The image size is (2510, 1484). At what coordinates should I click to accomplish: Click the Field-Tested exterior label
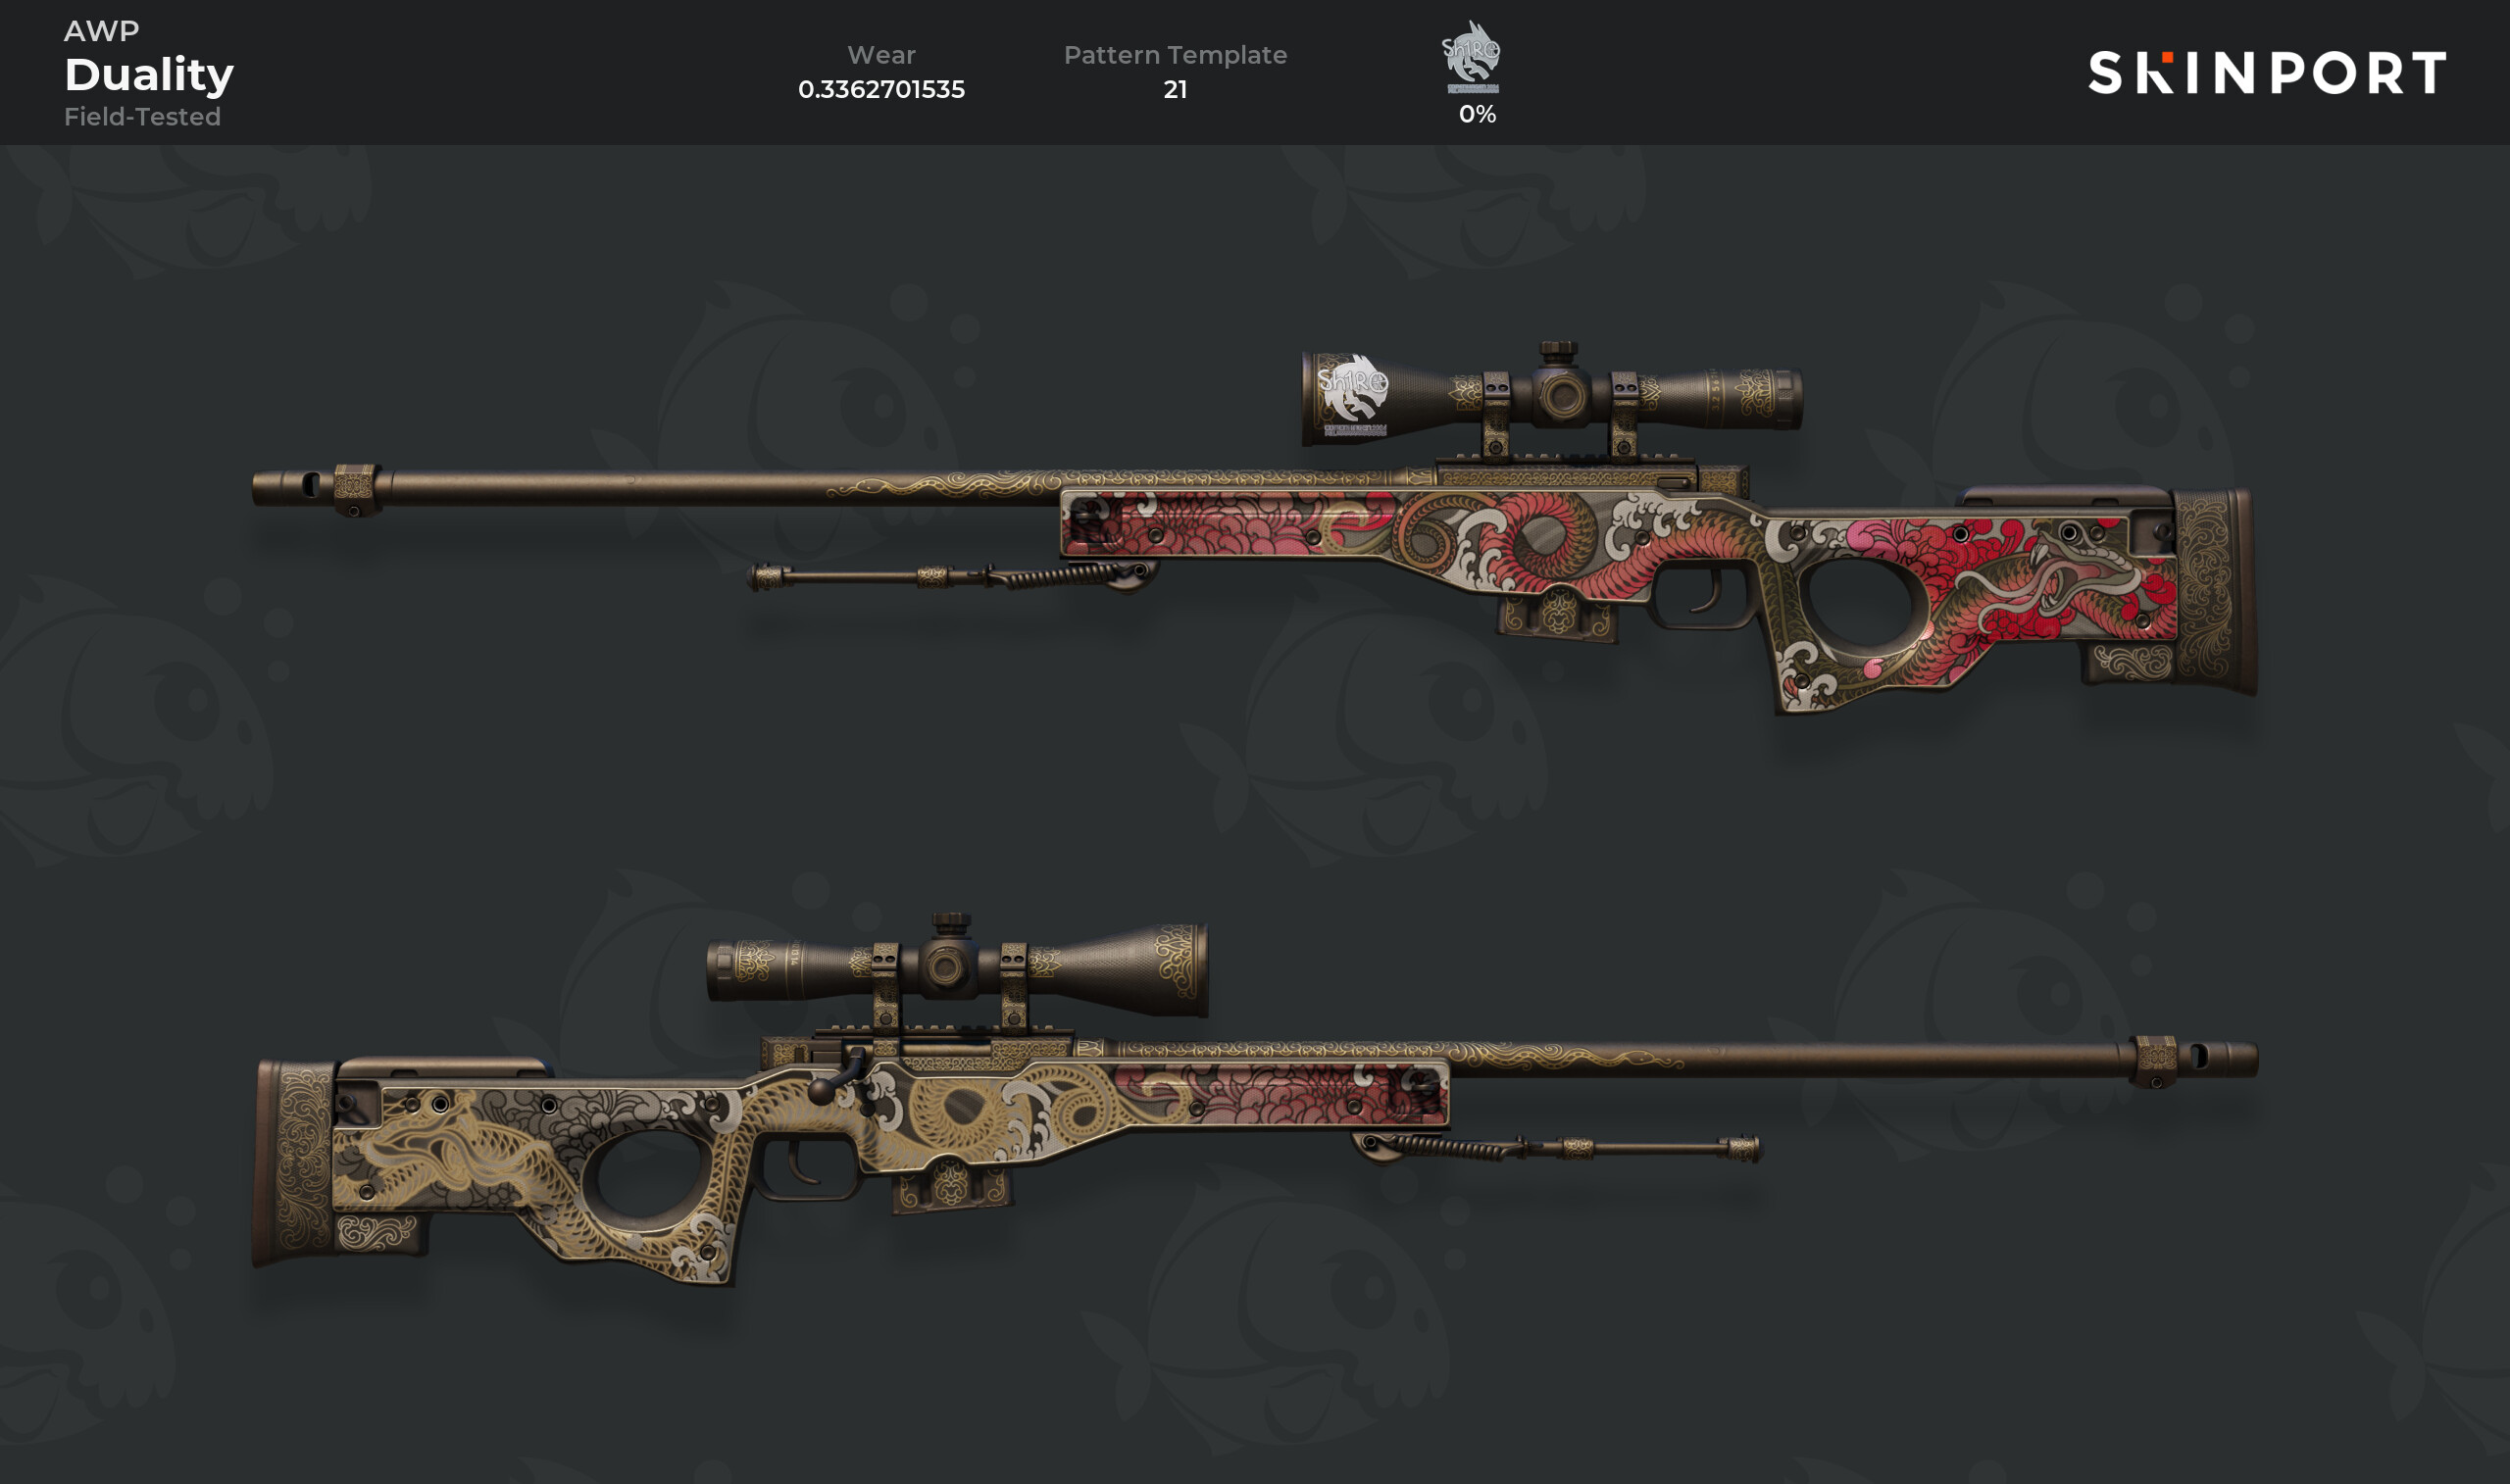point(142,117)
